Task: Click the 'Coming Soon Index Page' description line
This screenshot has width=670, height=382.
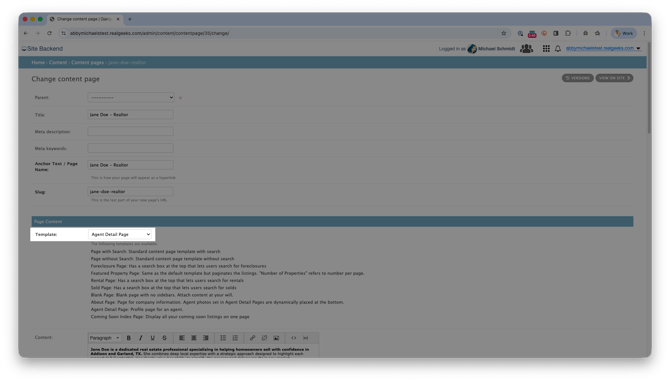Action: 170,317
